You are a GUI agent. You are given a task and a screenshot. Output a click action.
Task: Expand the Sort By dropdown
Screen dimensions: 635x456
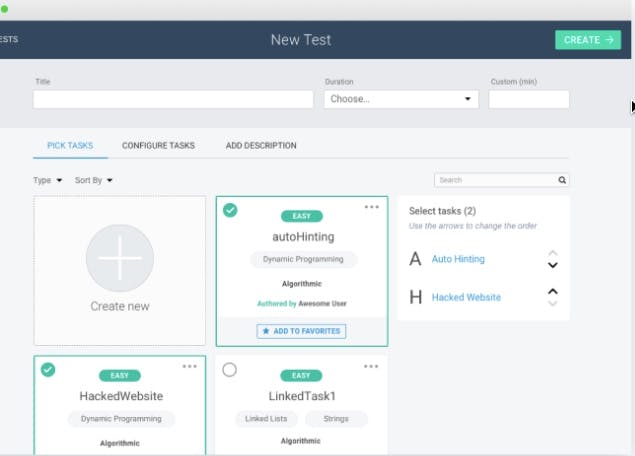[x=93, y=180]
